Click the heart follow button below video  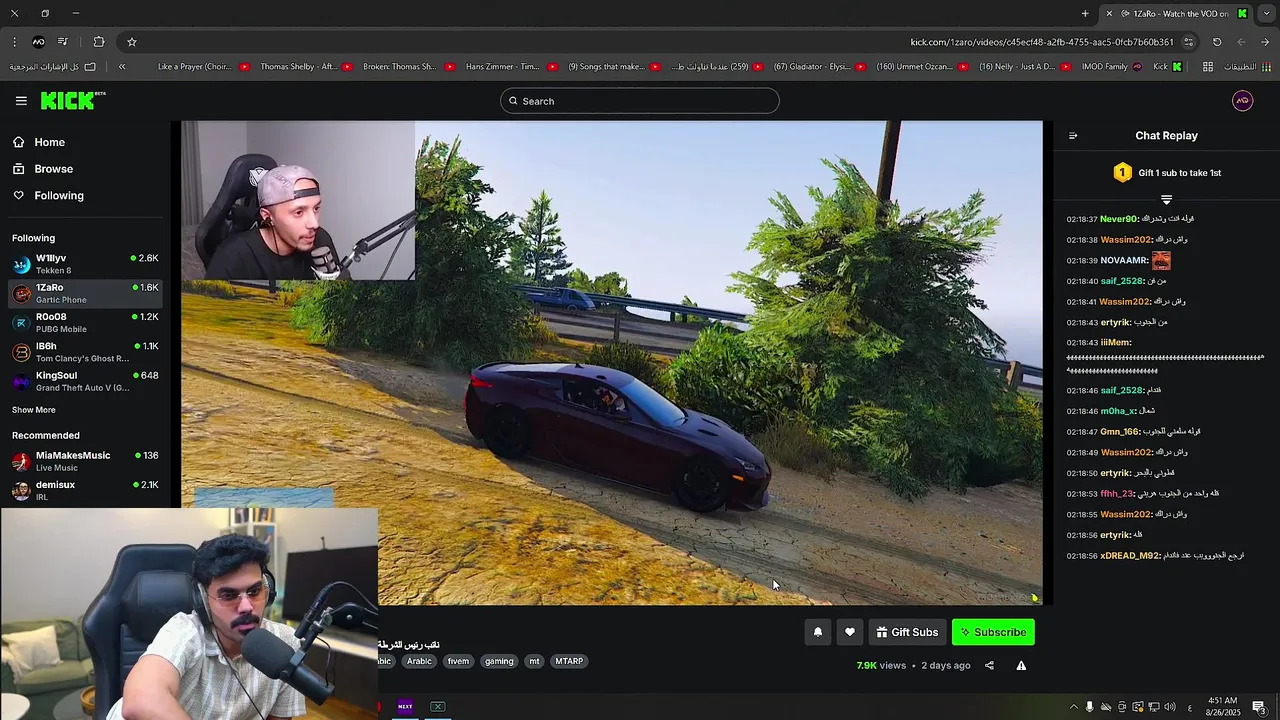point(850,632)
